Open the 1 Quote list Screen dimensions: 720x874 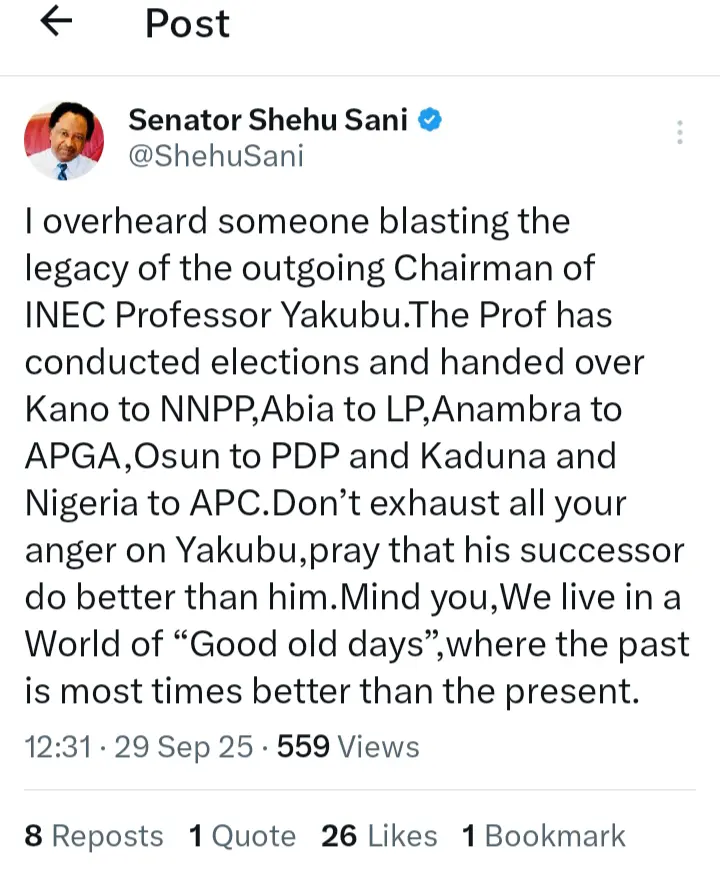click(243, 836)
